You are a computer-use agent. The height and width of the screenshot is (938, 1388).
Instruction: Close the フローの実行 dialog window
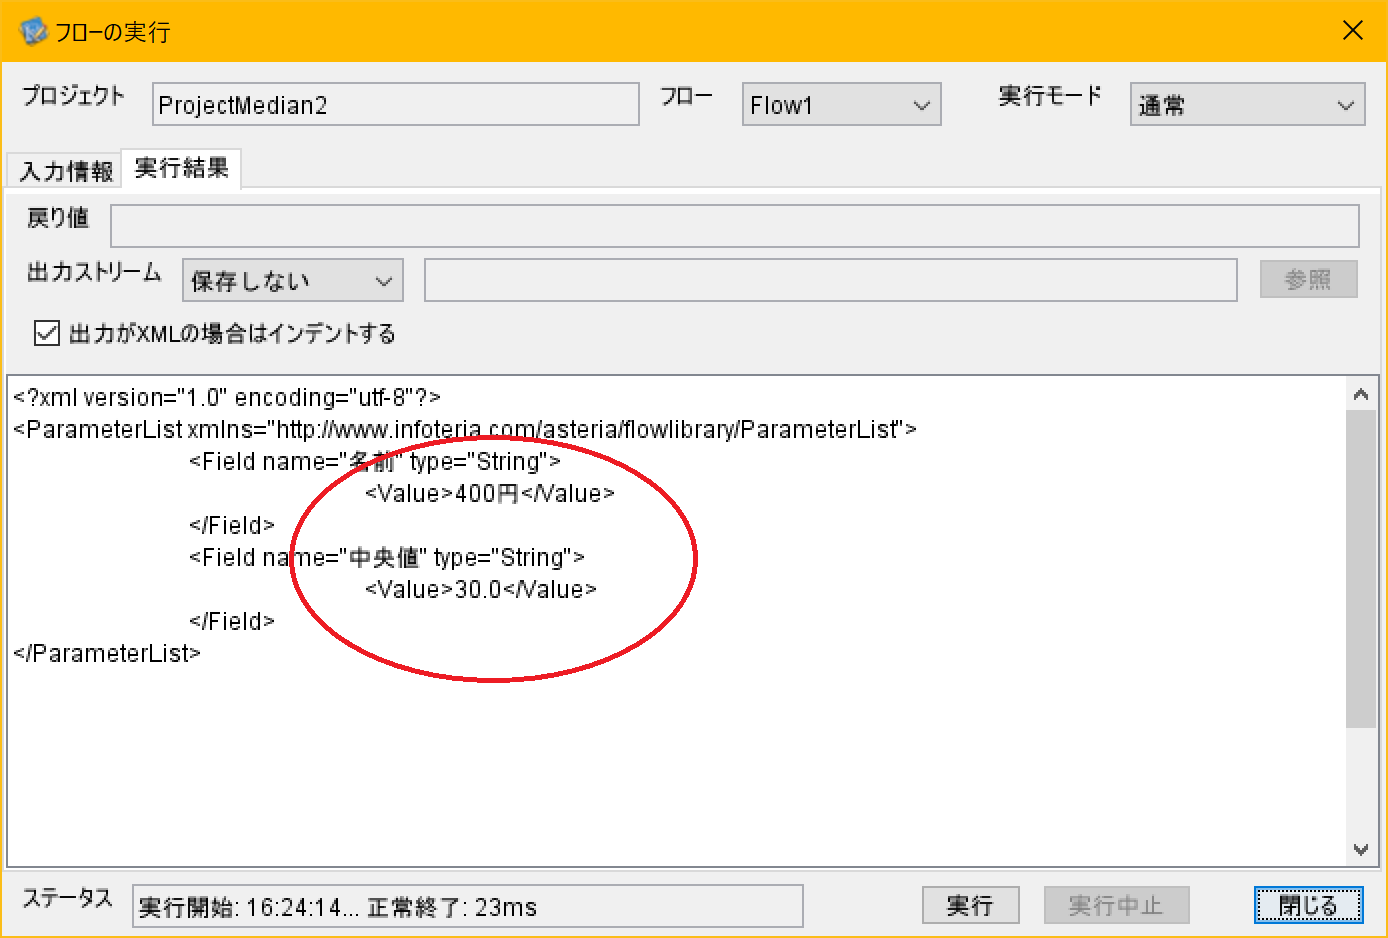click(x=1353, y=31)
